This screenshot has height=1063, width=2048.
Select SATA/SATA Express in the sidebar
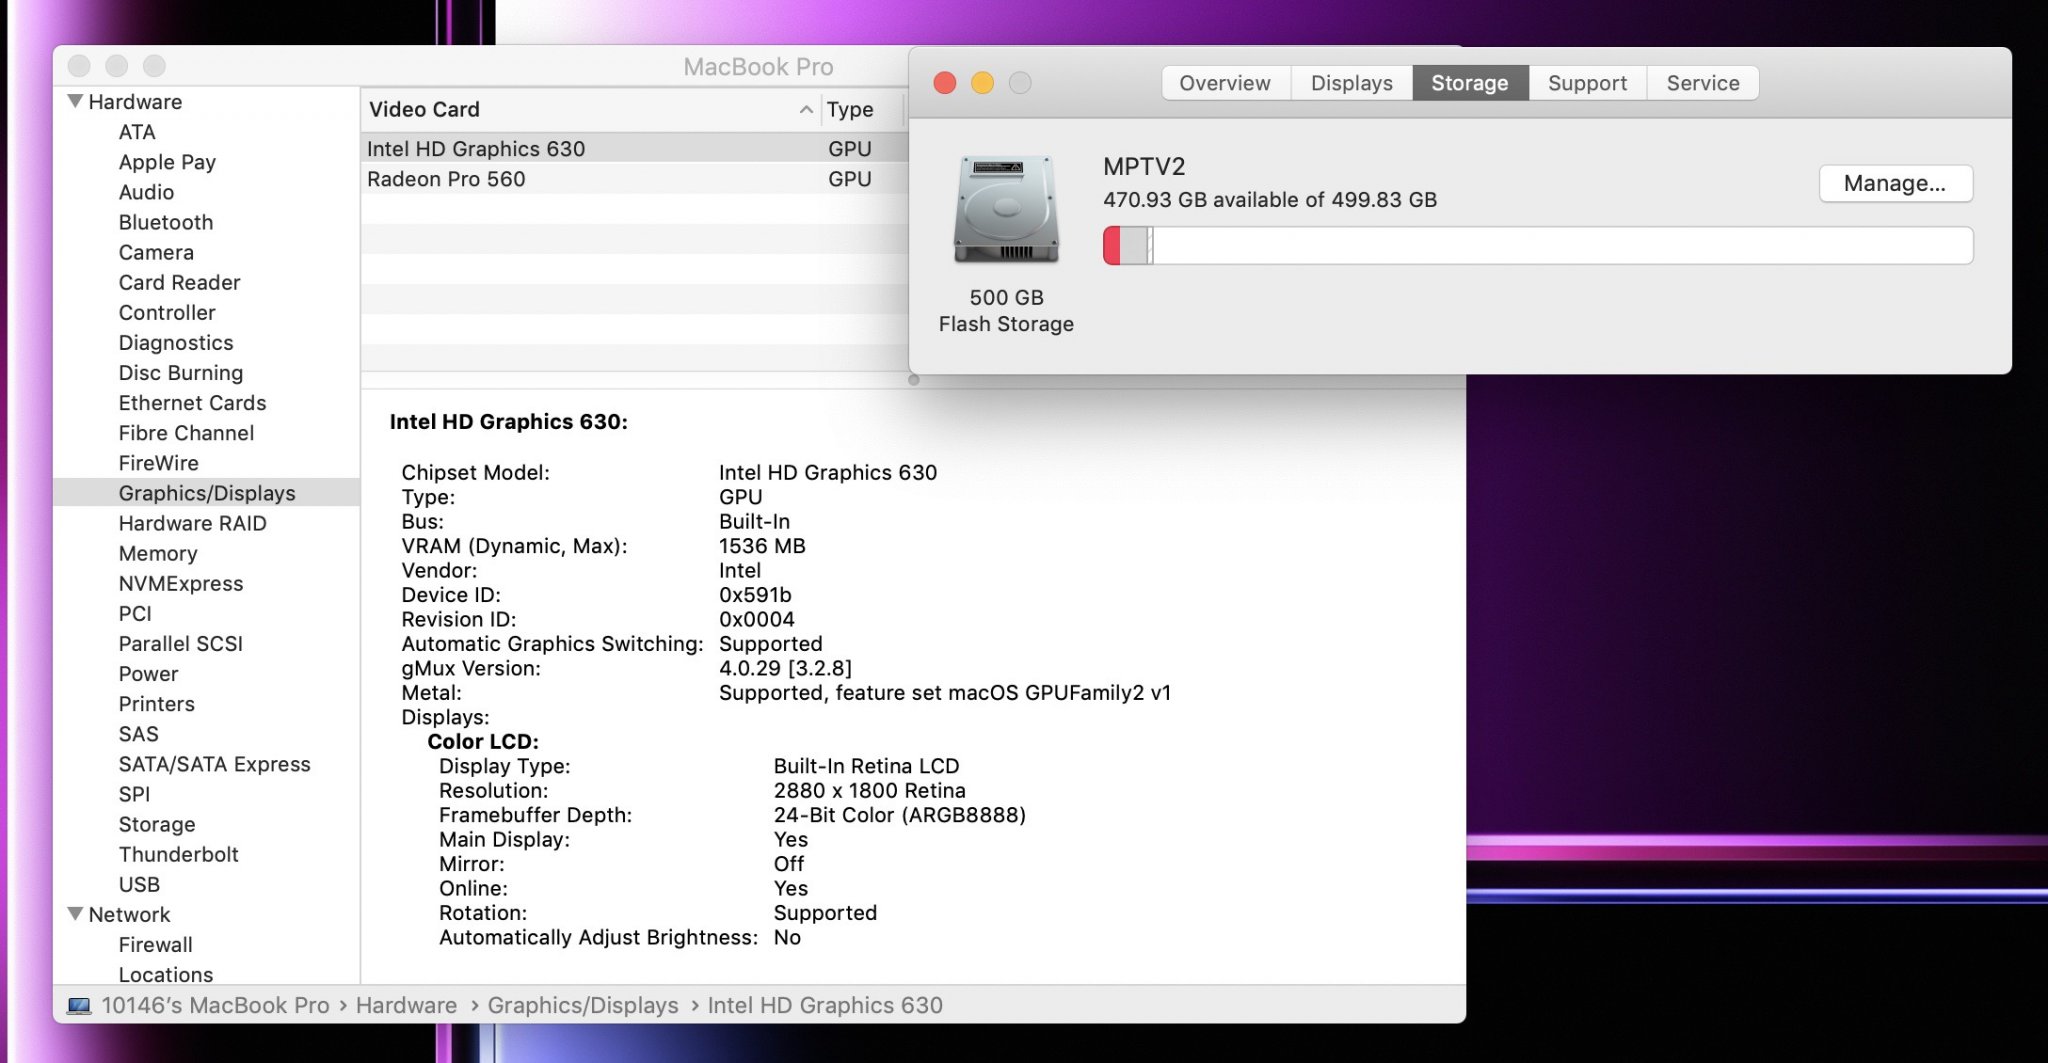click(x=214, y=763)
